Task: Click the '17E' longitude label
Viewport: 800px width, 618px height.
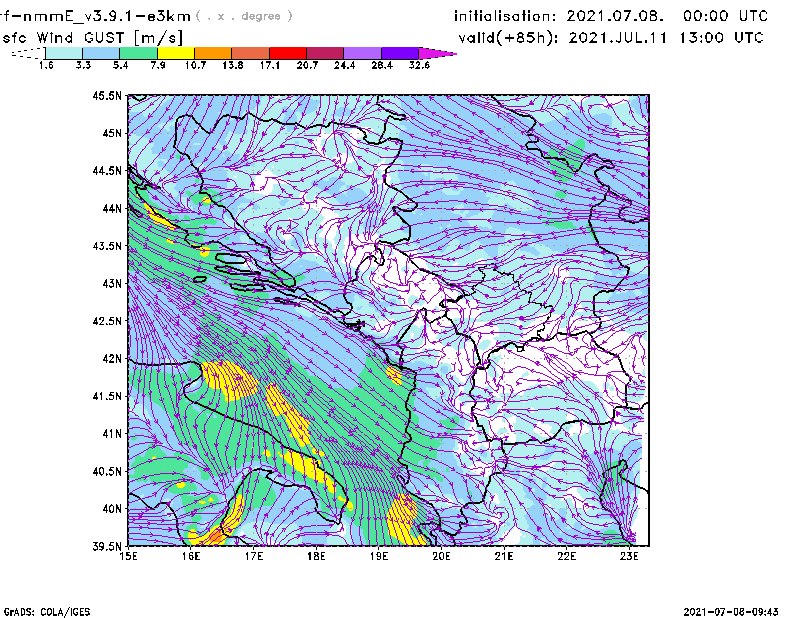Action: coord(254,556)
